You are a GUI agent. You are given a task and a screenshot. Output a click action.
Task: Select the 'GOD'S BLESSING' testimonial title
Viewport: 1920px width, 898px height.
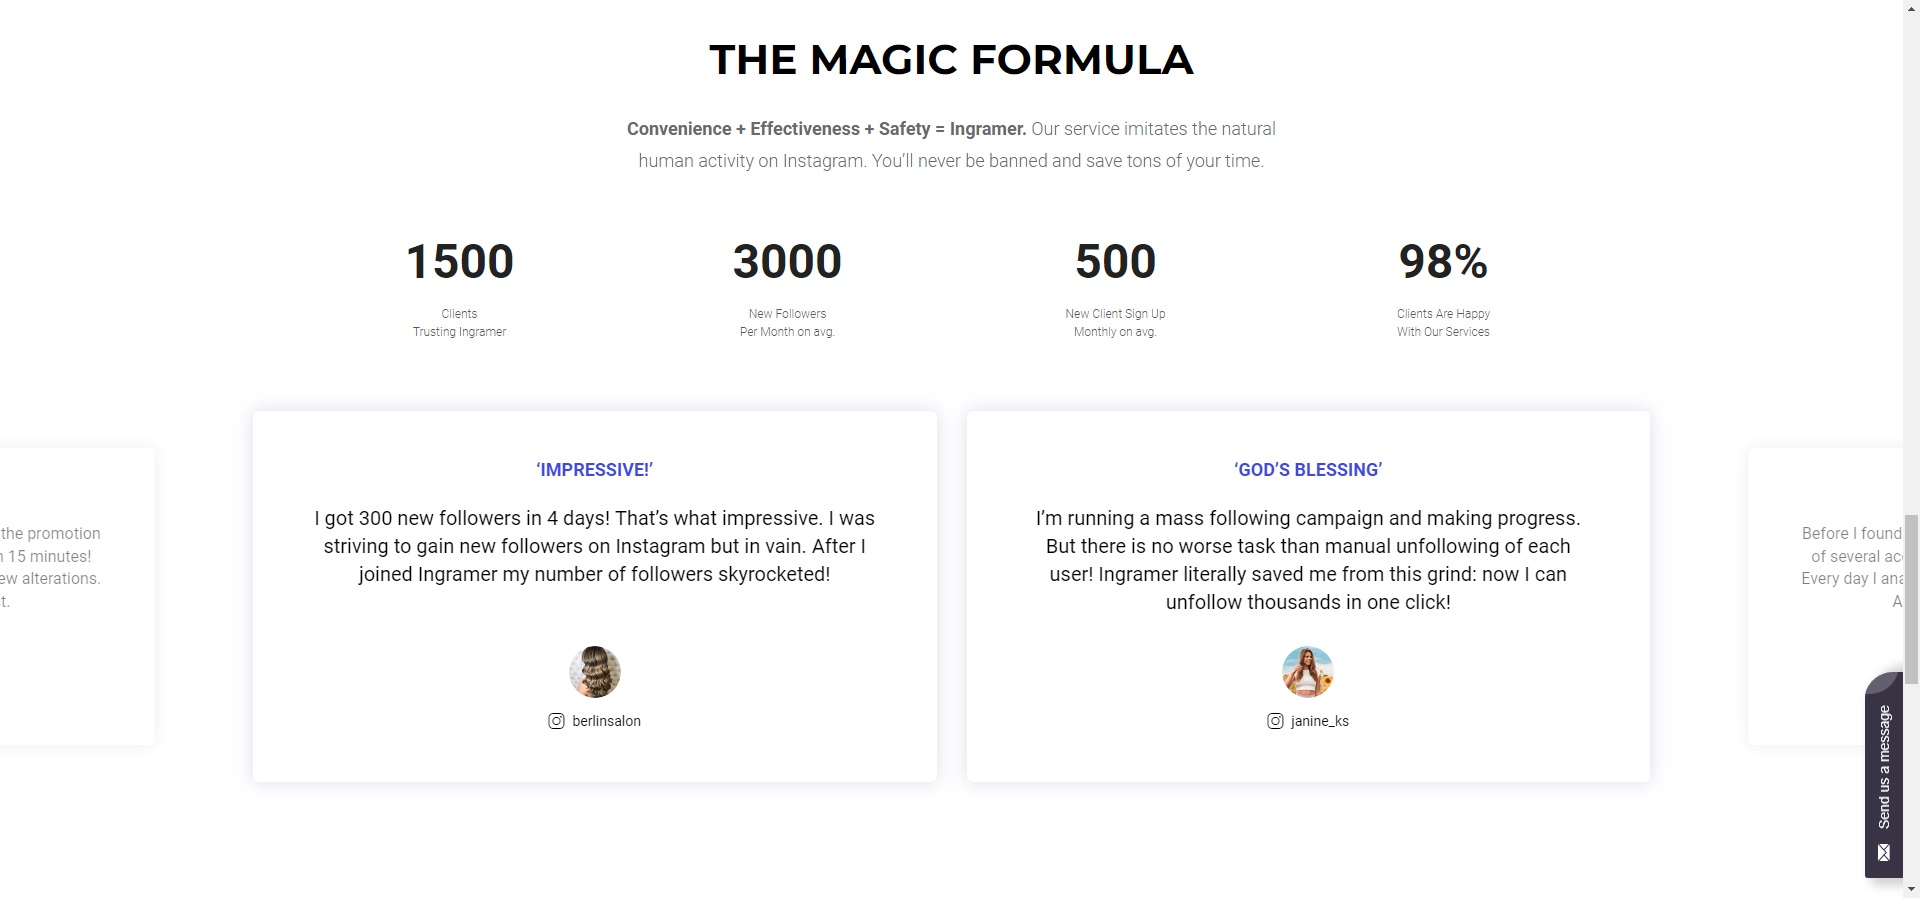(x=1308, y=470)
